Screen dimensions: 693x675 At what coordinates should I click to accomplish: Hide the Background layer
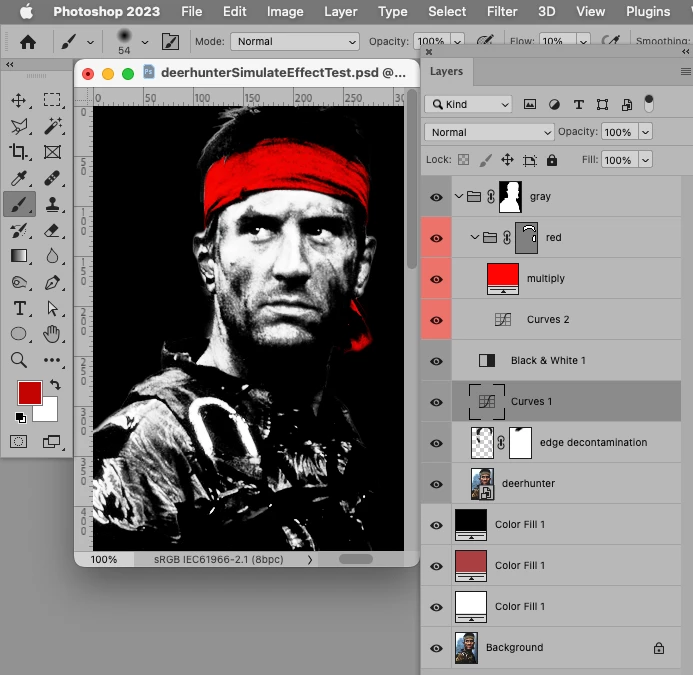(436, 648)
